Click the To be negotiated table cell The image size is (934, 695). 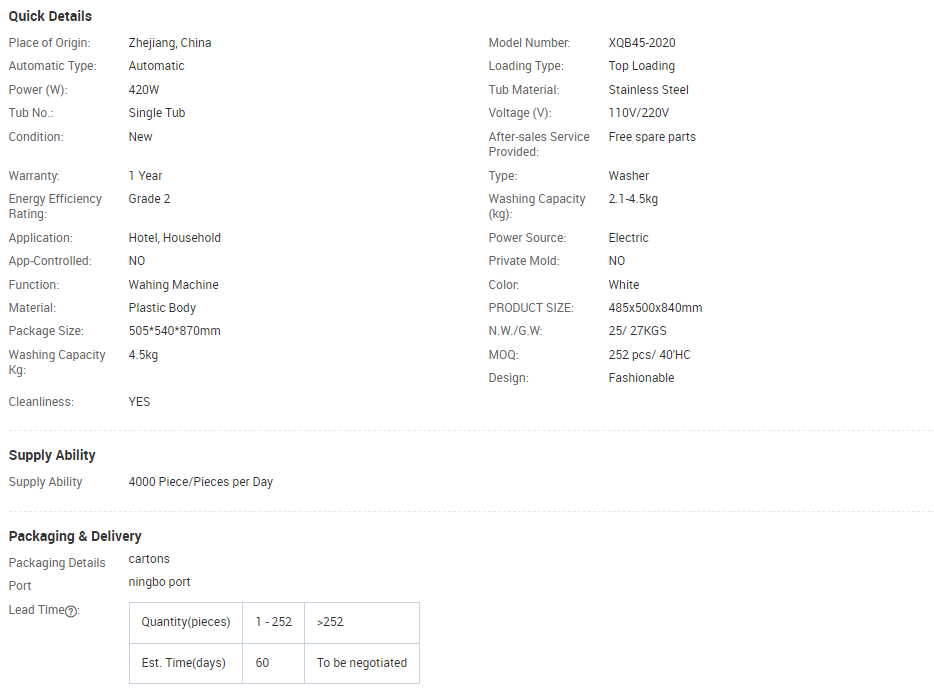pos(361,663)
